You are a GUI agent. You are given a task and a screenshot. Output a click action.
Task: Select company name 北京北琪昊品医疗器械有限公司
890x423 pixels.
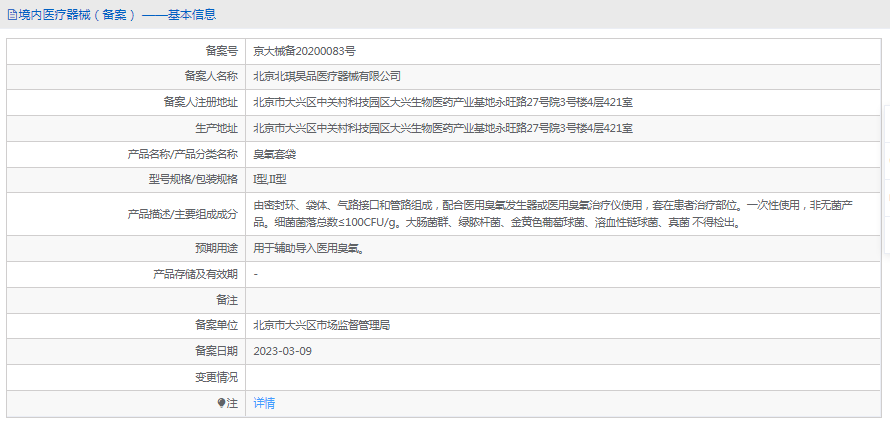(327, 76)
